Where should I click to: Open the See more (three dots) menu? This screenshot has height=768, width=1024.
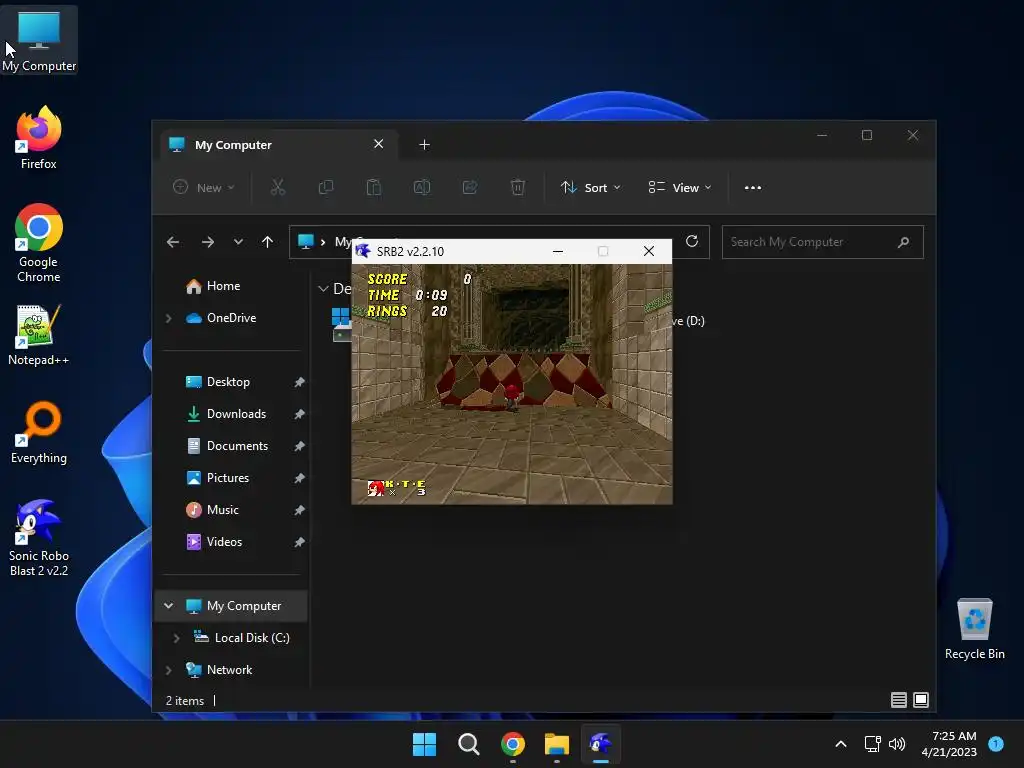pyautogui.click(x=753, y=187)
